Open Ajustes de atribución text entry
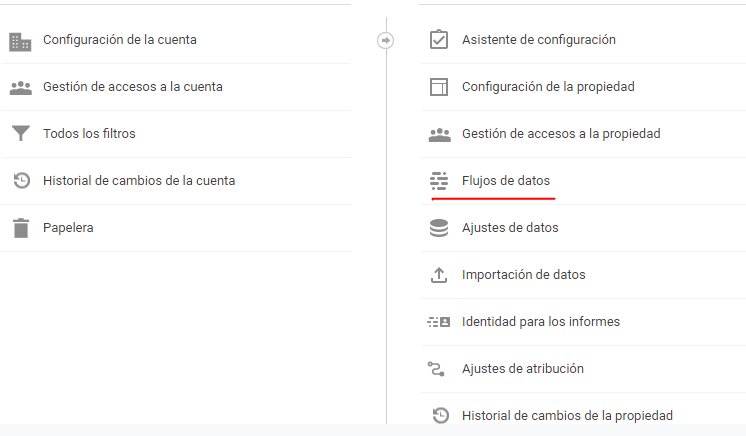 click(x=522, y=369)
